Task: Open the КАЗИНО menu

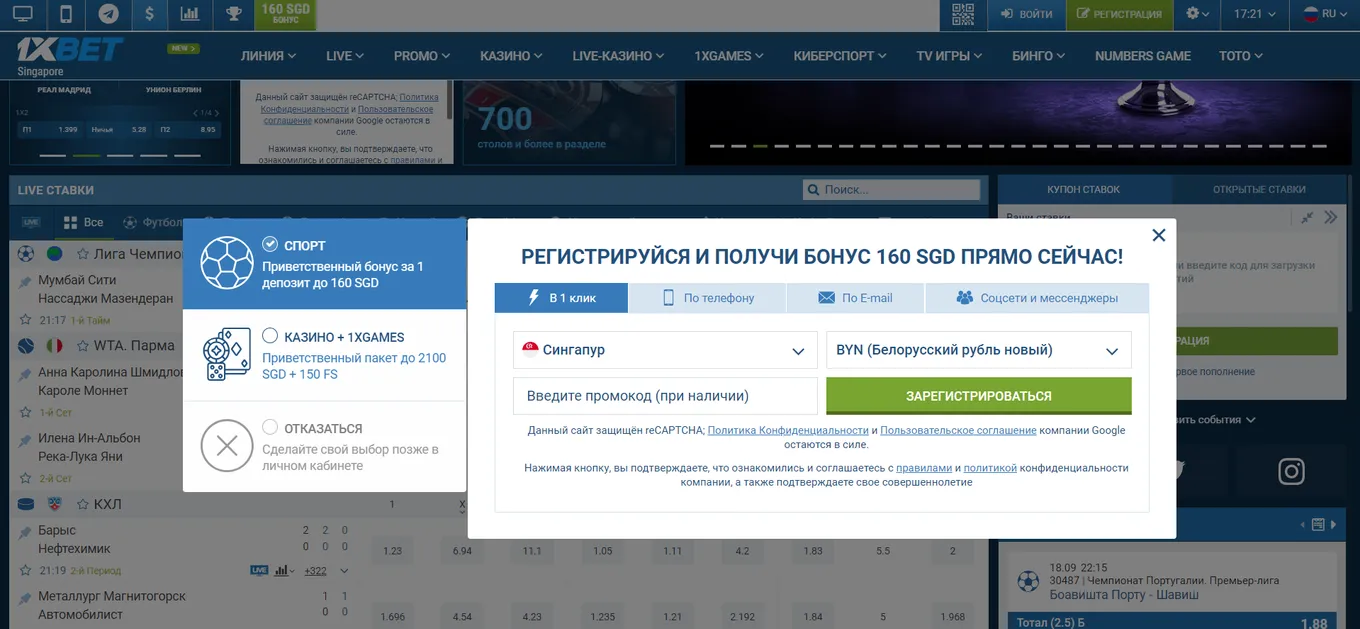Action: coord(511,56)
